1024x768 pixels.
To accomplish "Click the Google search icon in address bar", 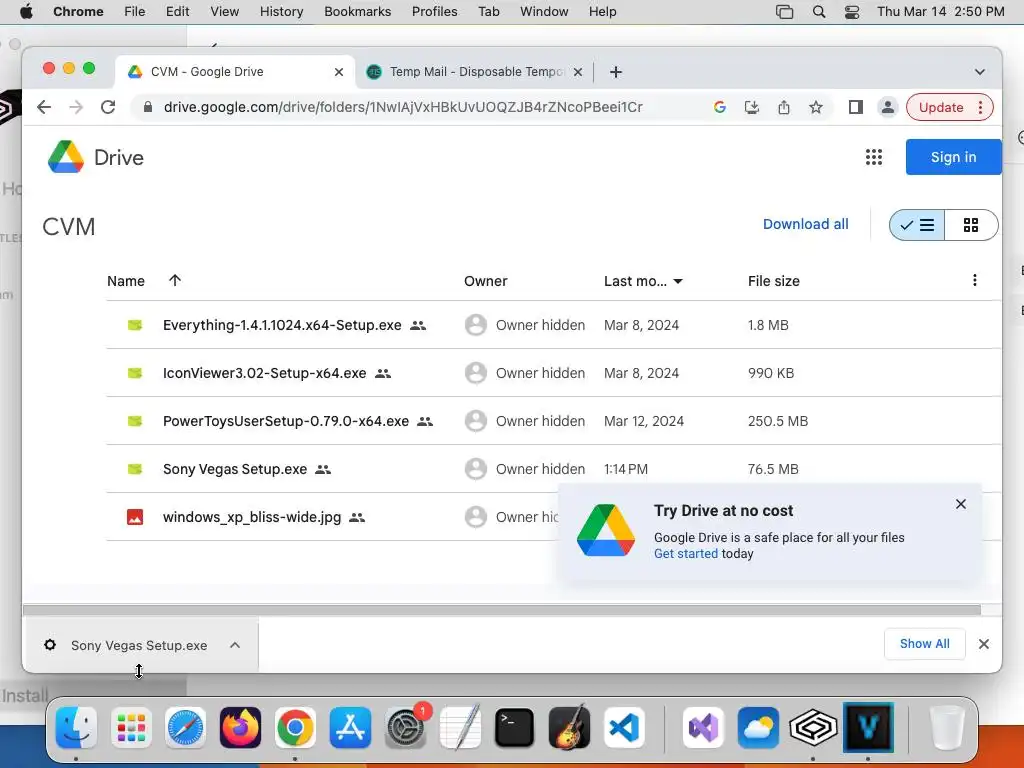I will (x=720, y=107).
